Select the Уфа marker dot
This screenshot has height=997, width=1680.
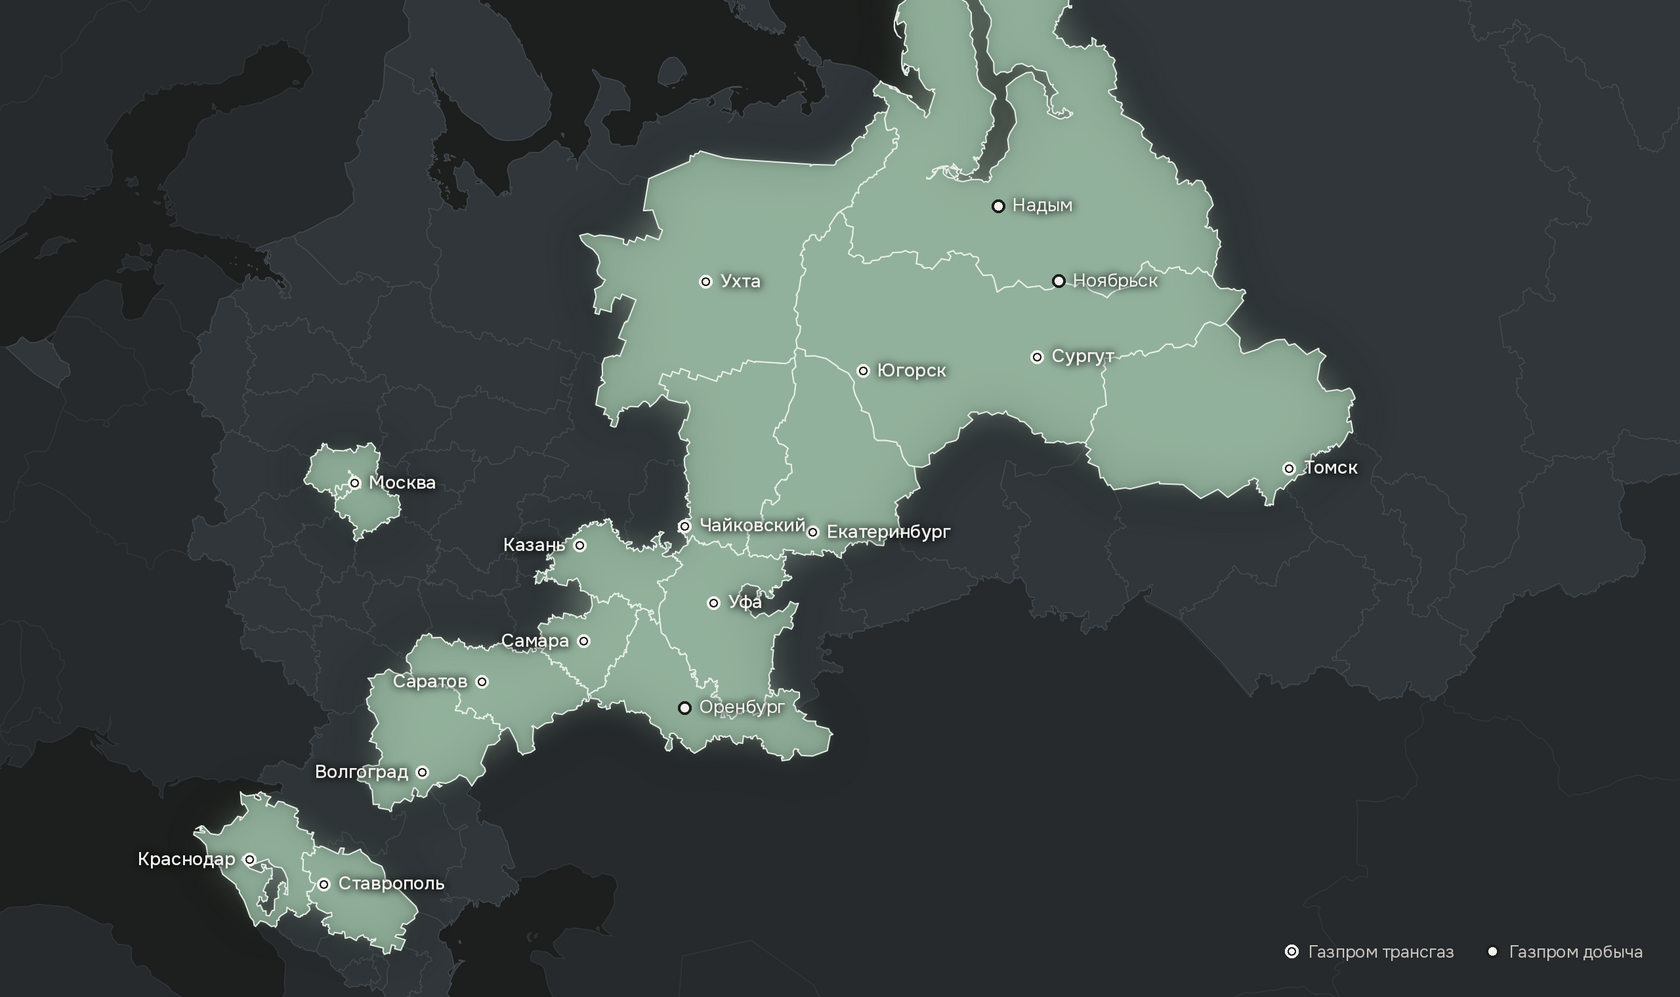(x=713, y=603)
